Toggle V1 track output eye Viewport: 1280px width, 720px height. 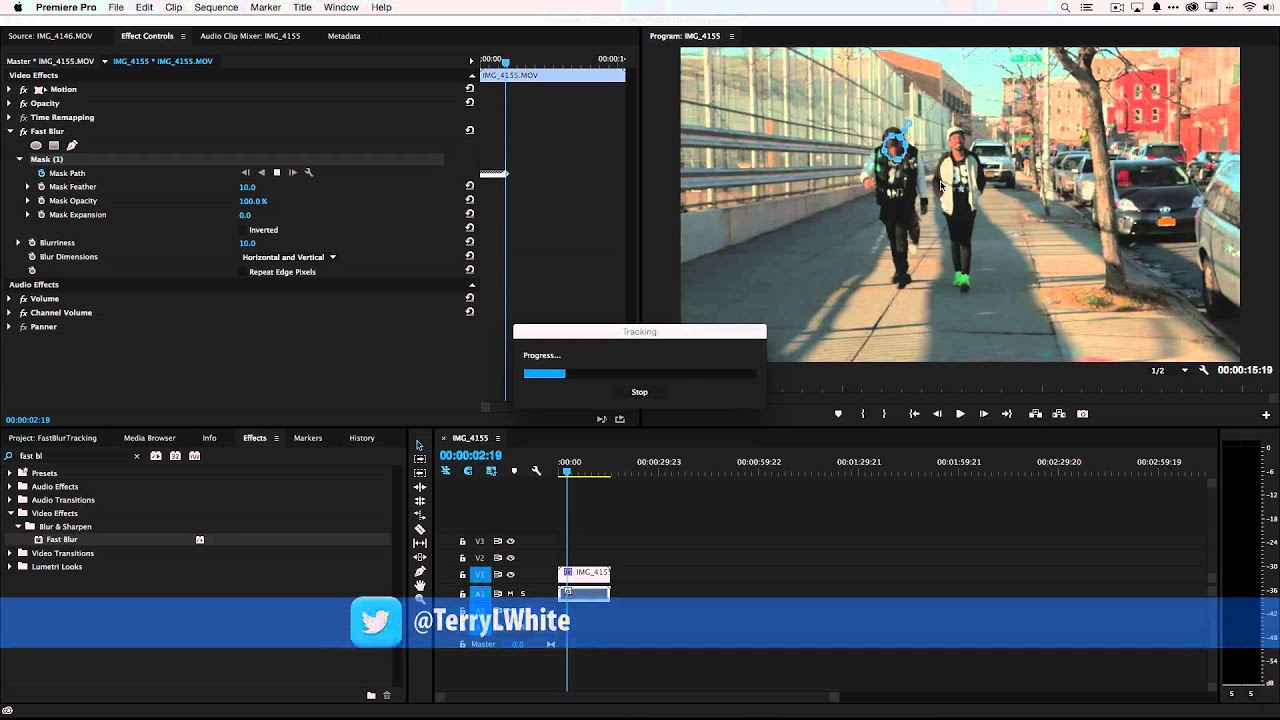tap(511, 575)
